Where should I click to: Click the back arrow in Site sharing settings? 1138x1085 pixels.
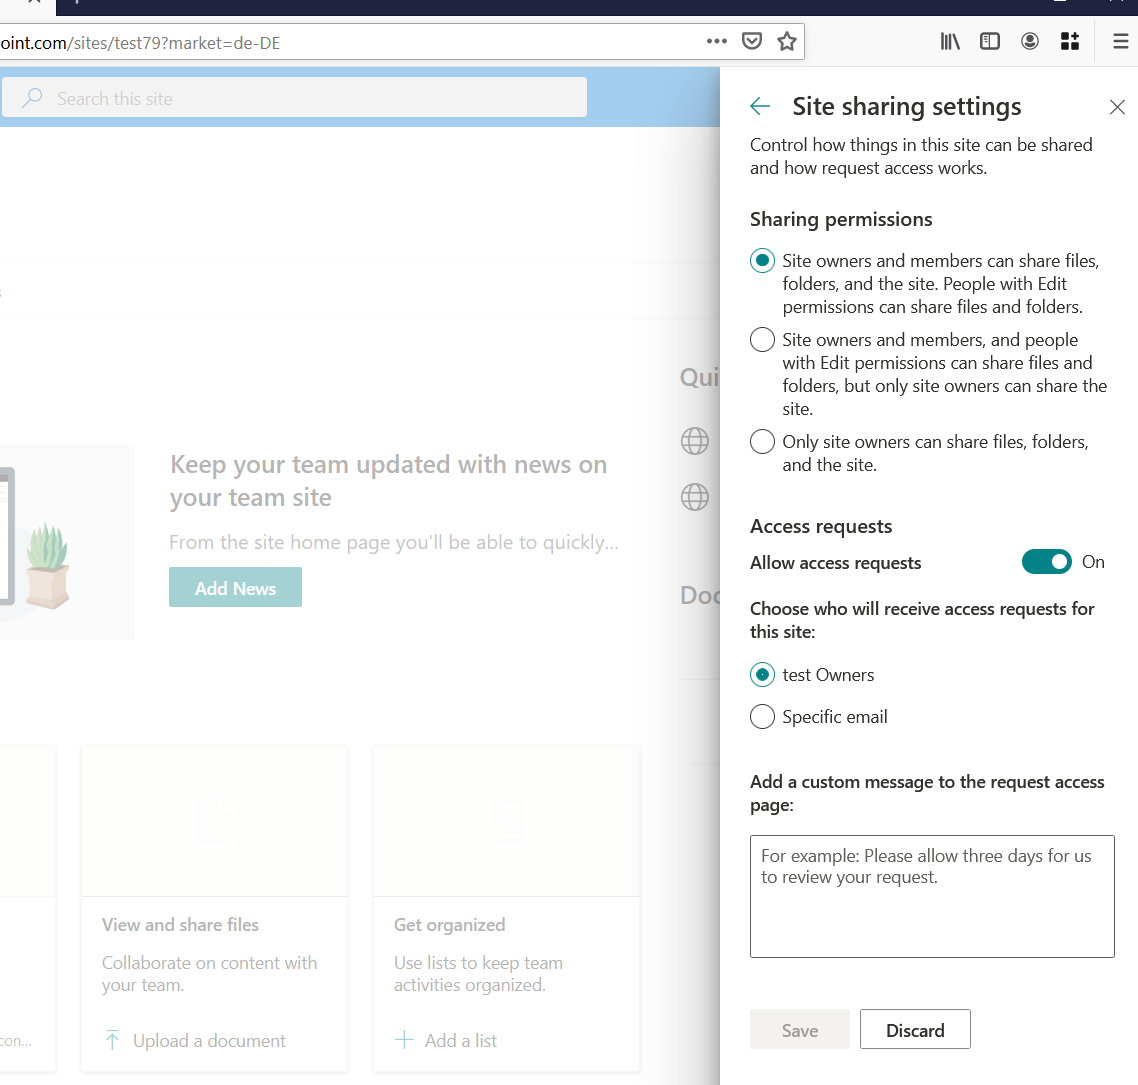coord(760,106)
